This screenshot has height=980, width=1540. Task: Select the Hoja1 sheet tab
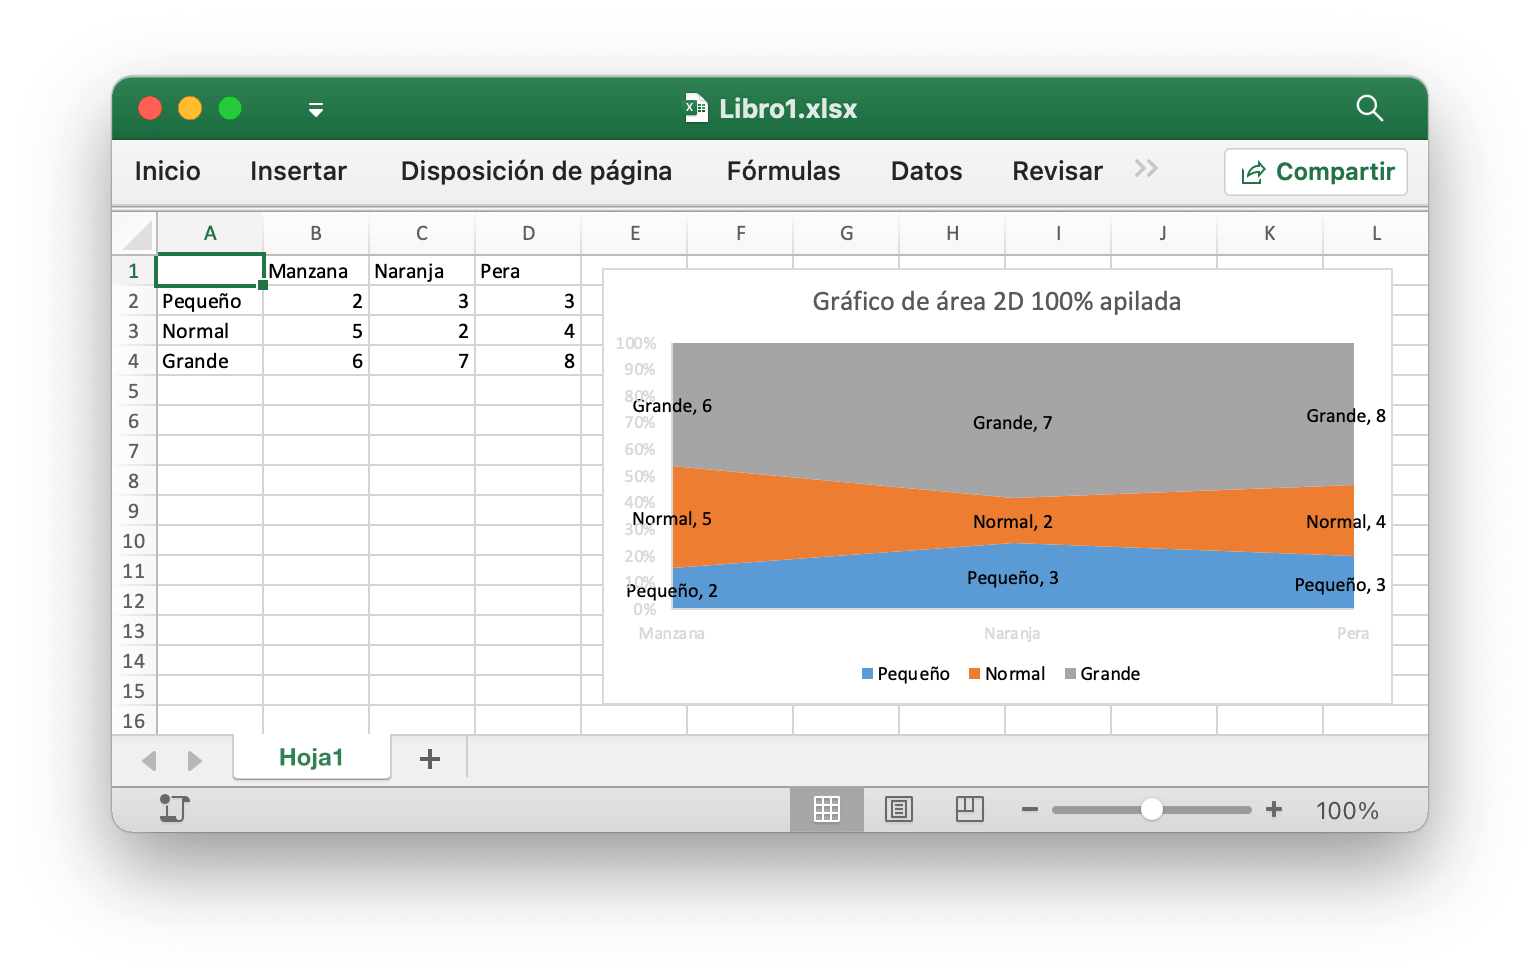[x=311, y=758]
